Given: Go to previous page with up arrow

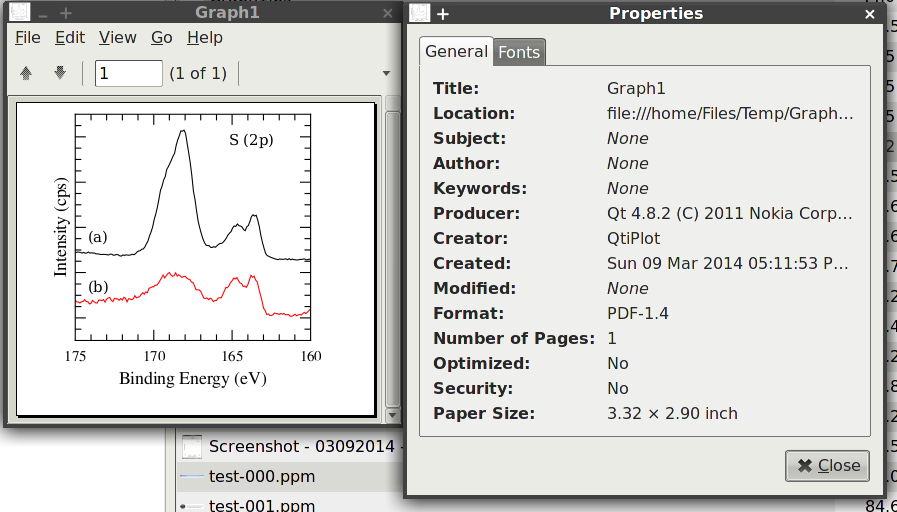Looking at the screenshot, I should (x=26, y=73).
